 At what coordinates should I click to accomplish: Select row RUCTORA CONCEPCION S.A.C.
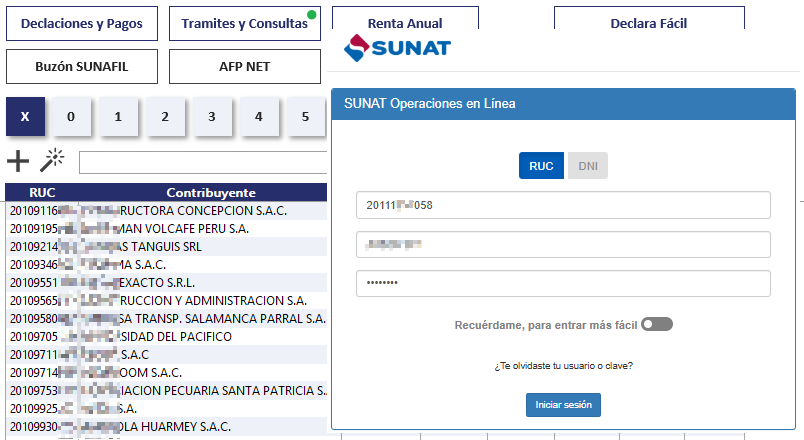click(166, 210)
